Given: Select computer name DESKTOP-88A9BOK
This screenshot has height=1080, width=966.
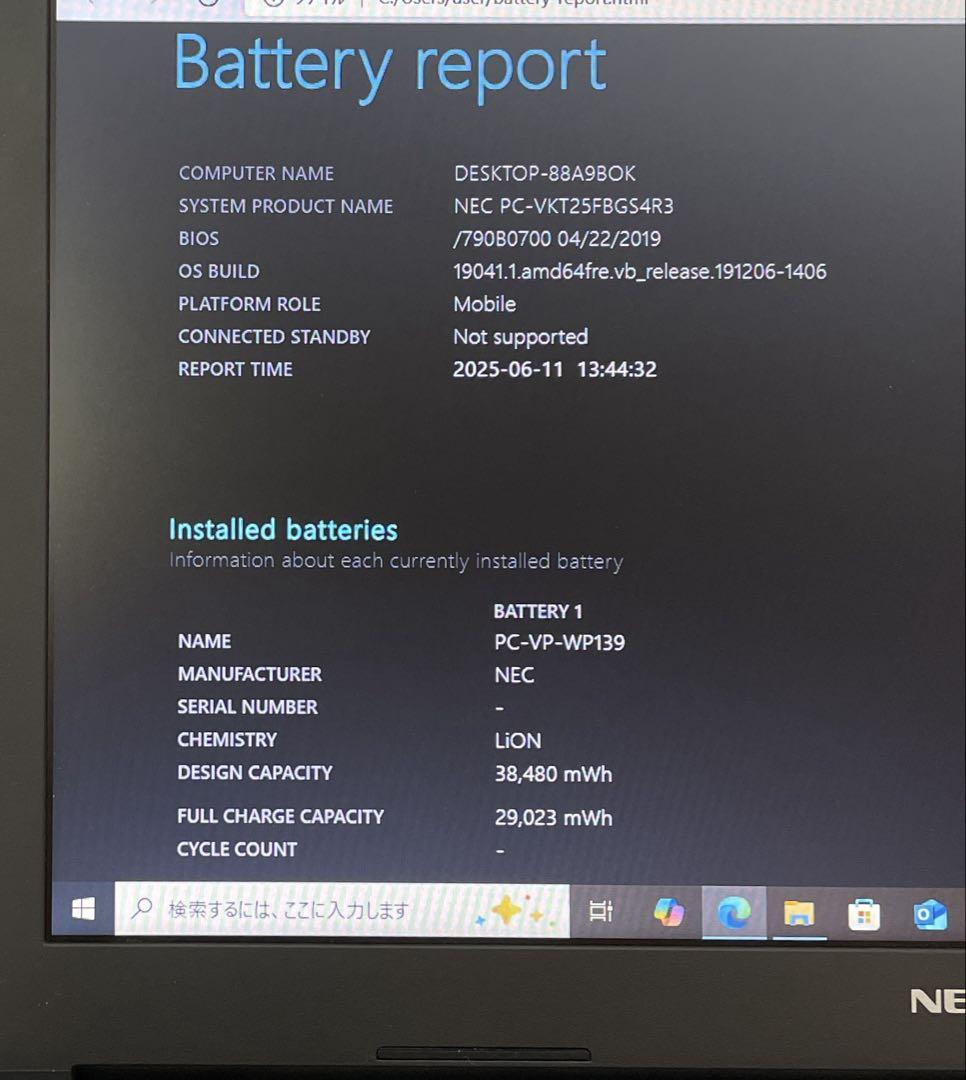Looking at the screenshot, I should tap(544, 174).
